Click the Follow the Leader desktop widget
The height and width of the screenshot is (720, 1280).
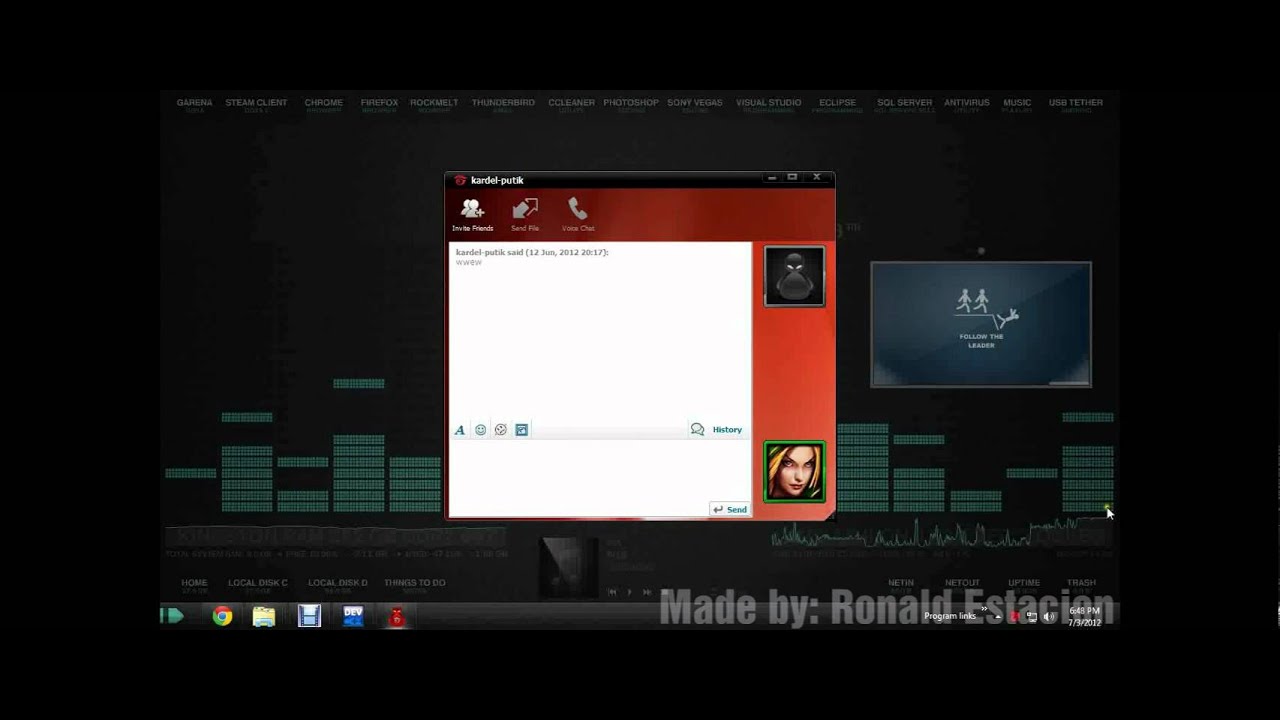pos(981,324)
